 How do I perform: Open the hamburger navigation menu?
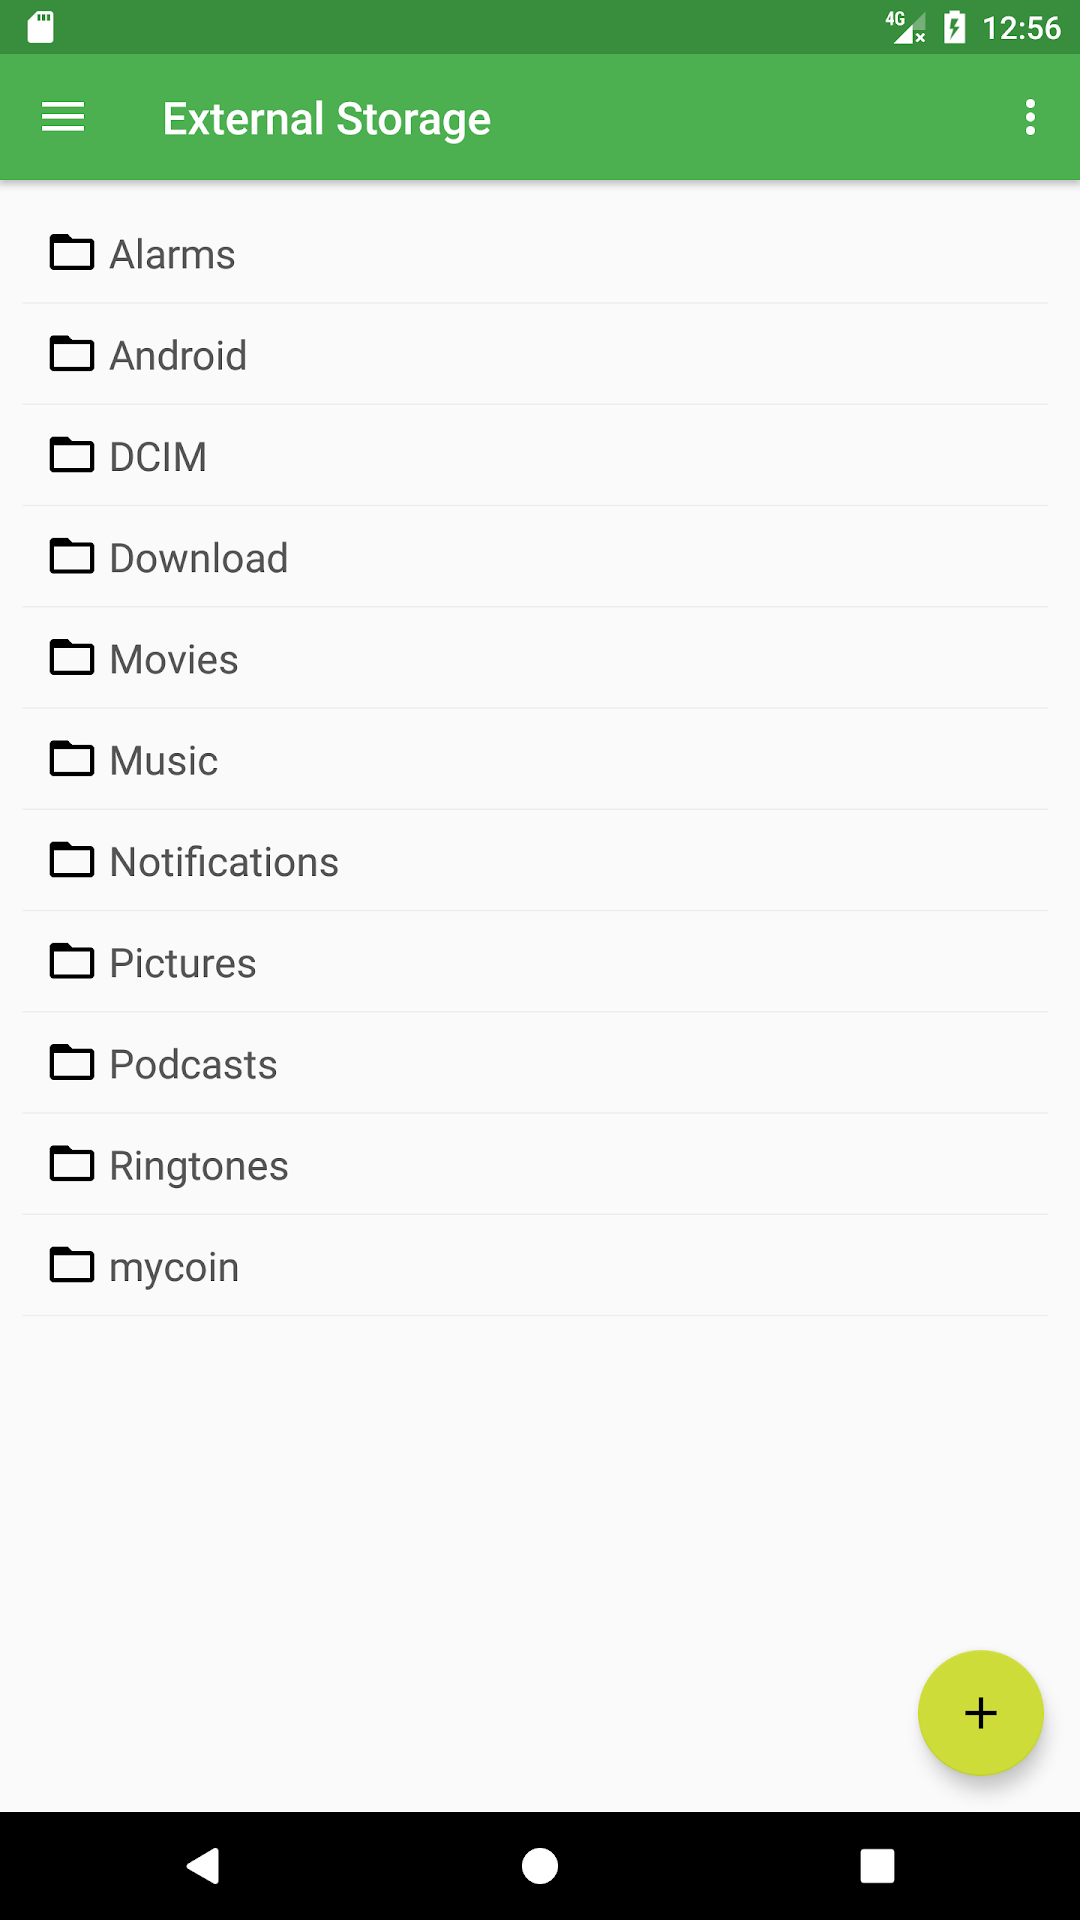tap(62, 117)
